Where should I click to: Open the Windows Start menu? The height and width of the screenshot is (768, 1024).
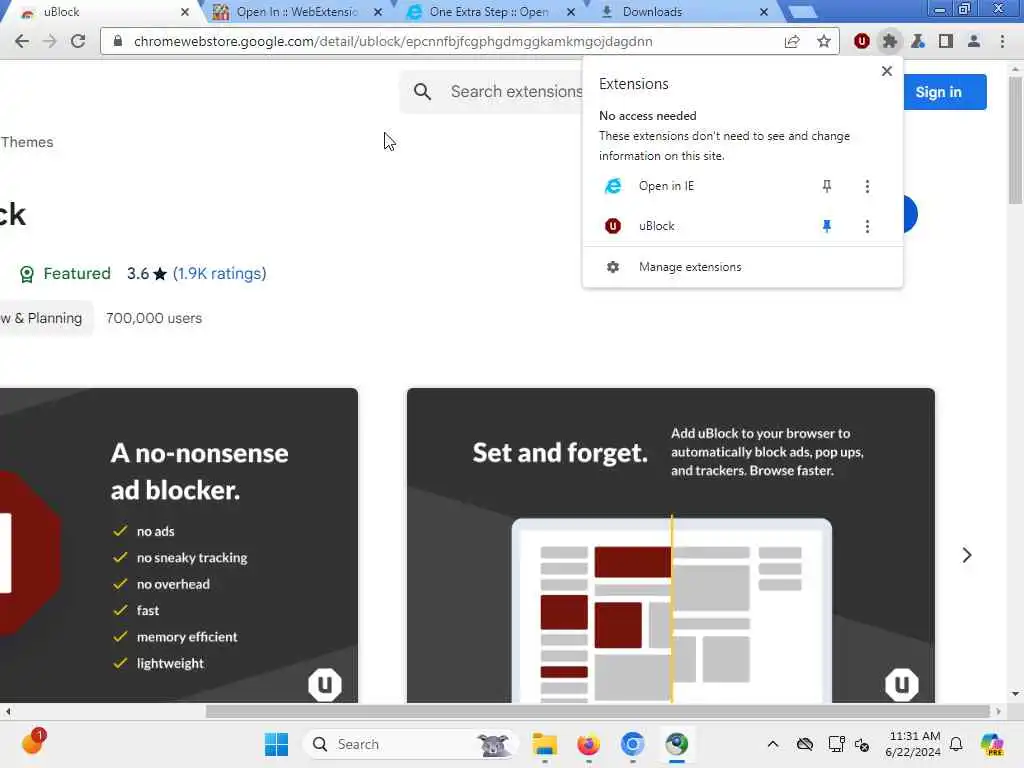276,744
